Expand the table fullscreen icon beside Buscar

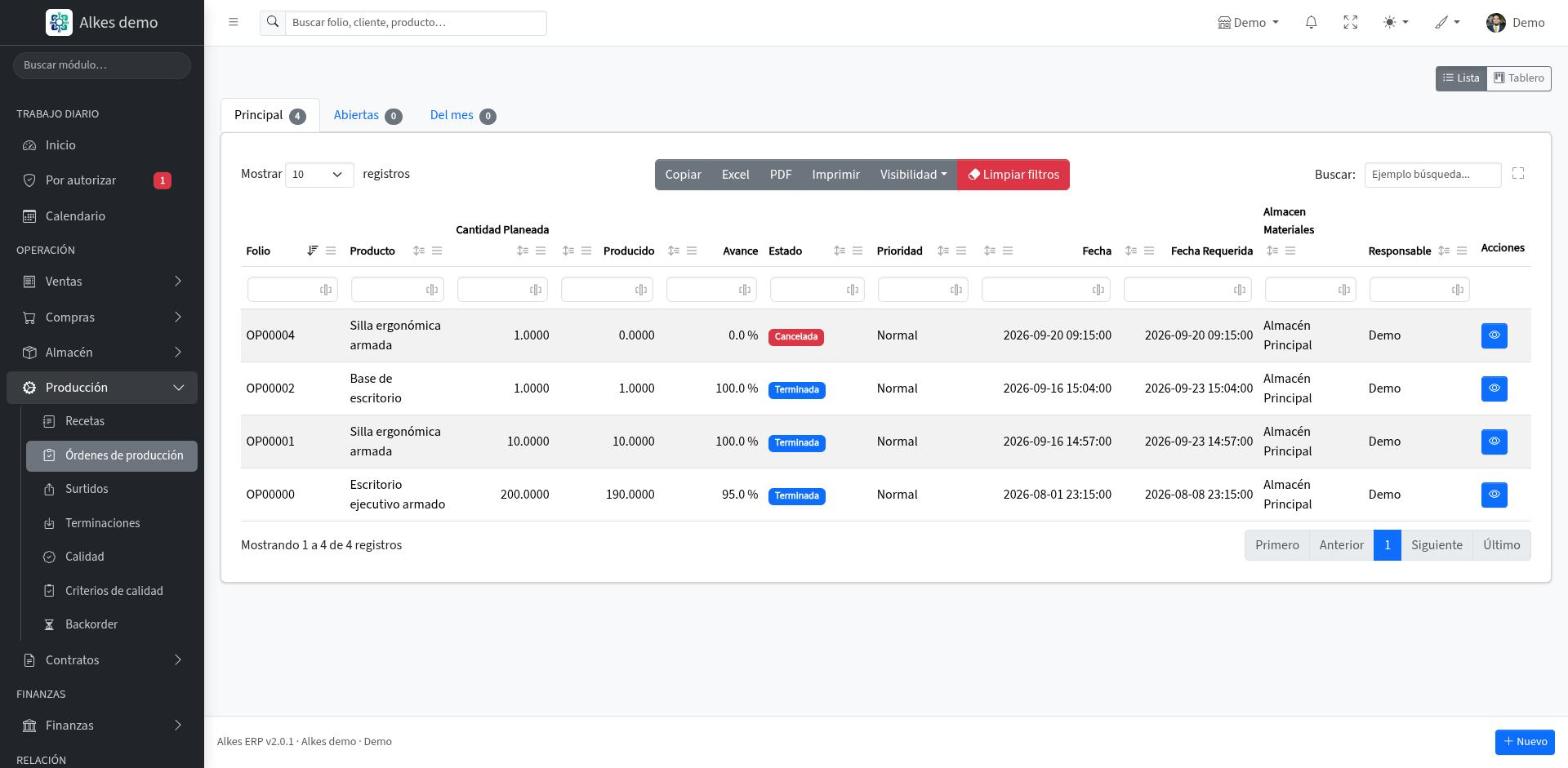[1518, 174]
